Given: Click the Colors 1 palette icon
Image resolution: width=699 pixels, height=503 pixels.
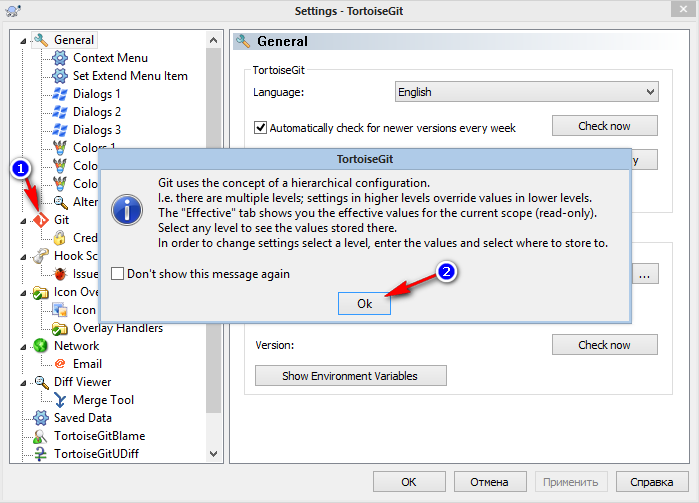Looking at the screenshot, I should [x=60, y=148].
